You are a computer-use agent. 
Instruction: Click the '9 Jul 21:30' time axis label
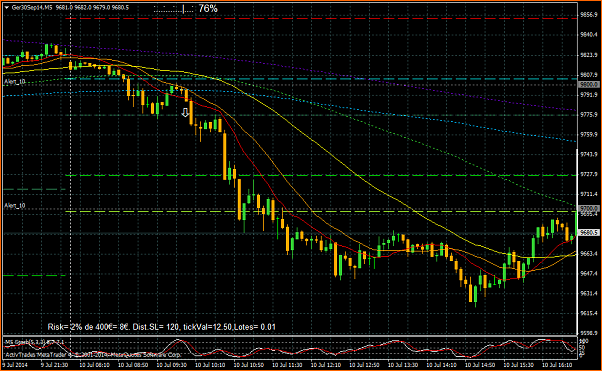pyautogui.click(x=56, y=365)
